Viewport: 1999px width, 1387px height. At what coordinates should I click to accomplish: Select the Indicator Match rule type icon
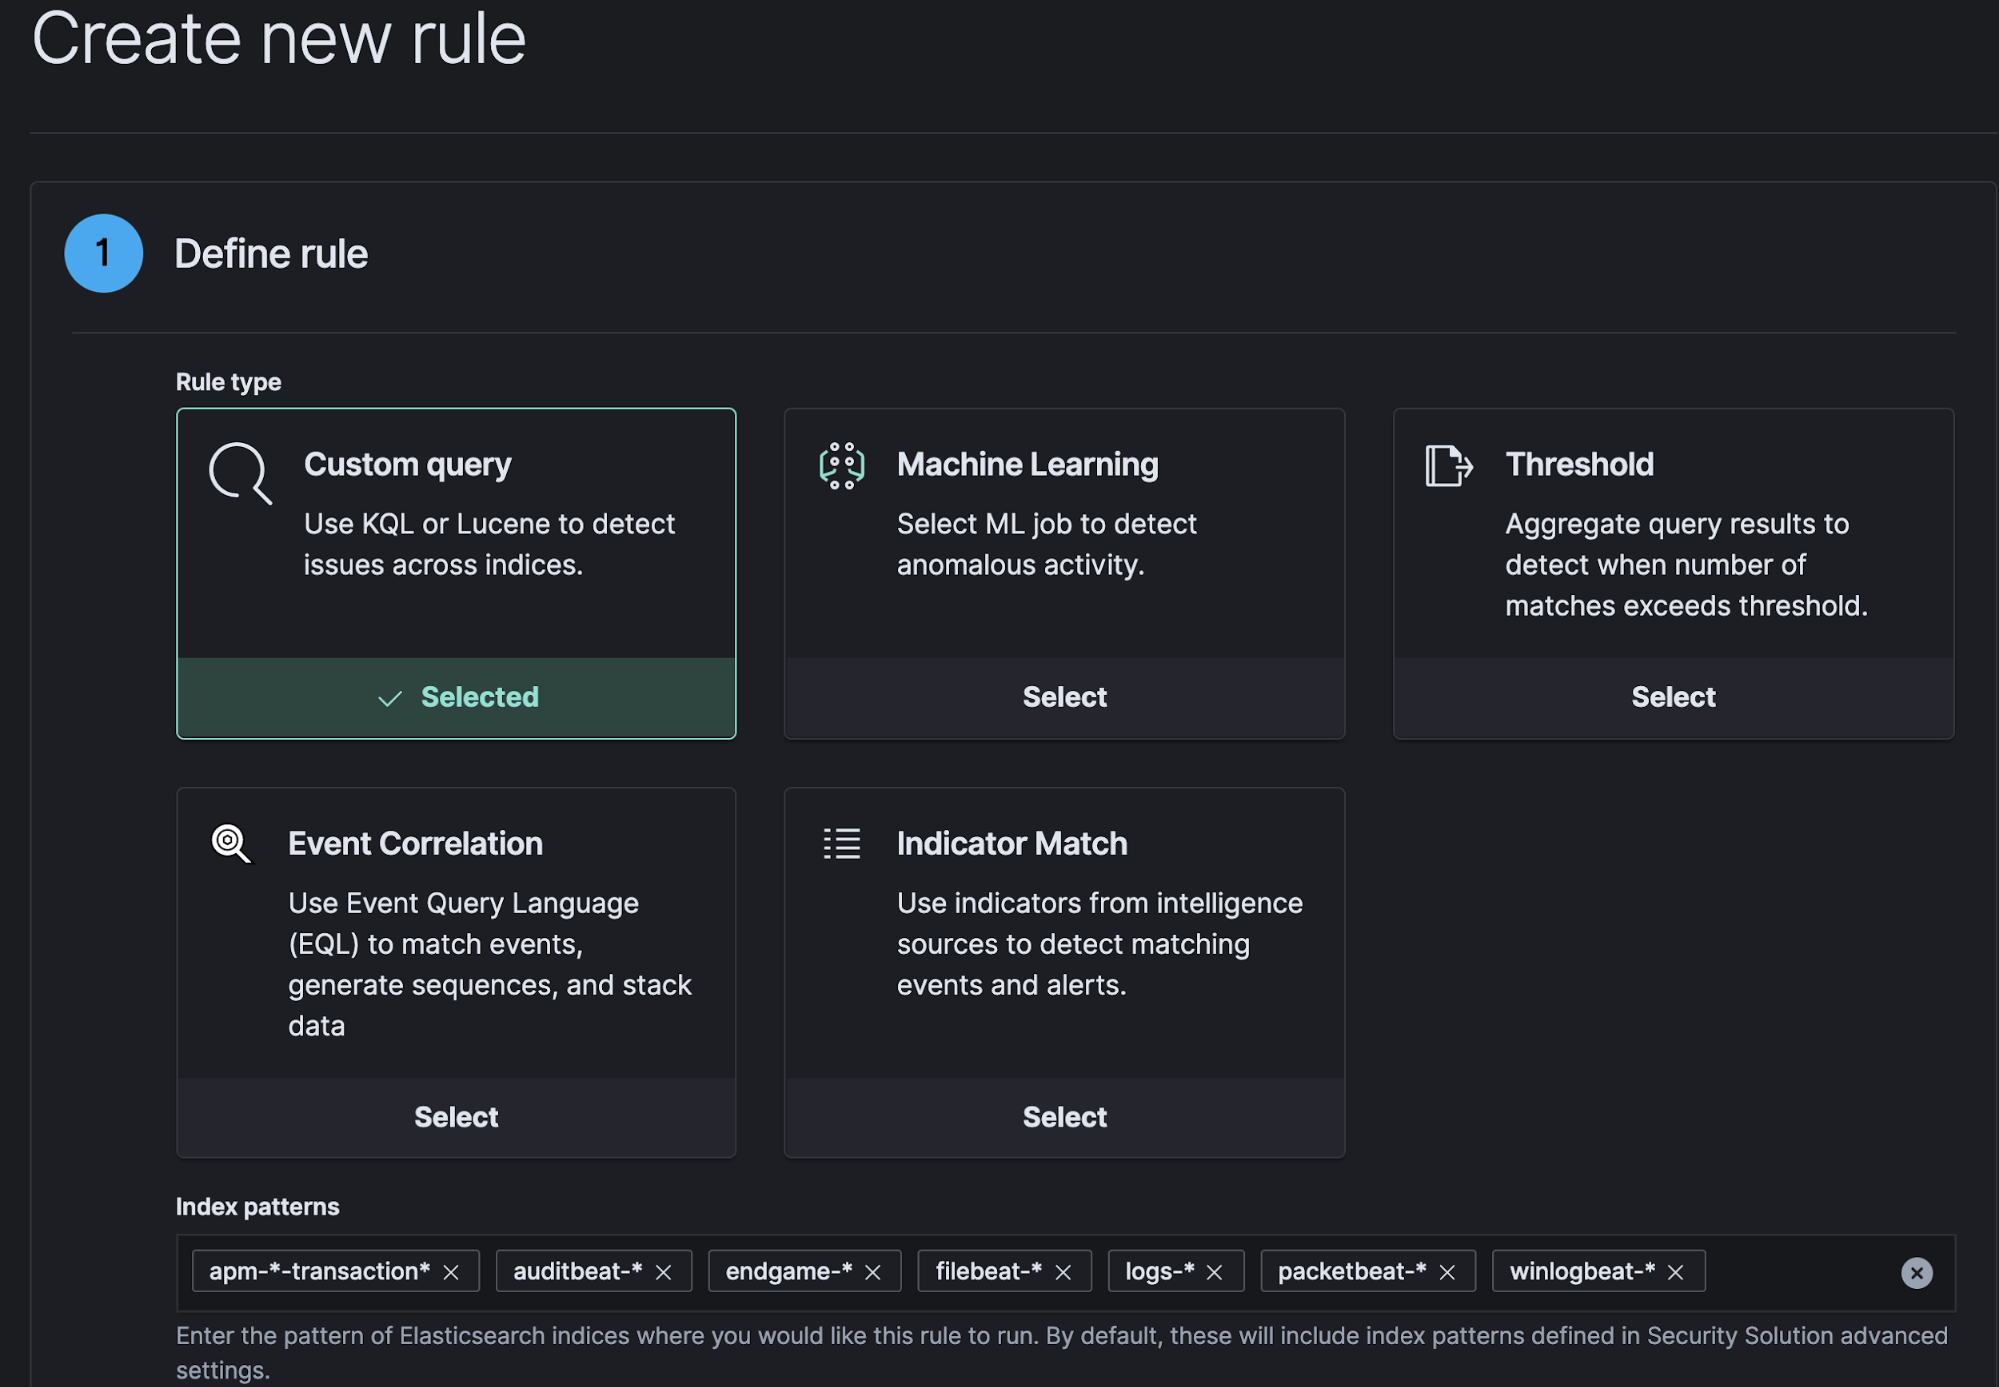tap(843, 843)
